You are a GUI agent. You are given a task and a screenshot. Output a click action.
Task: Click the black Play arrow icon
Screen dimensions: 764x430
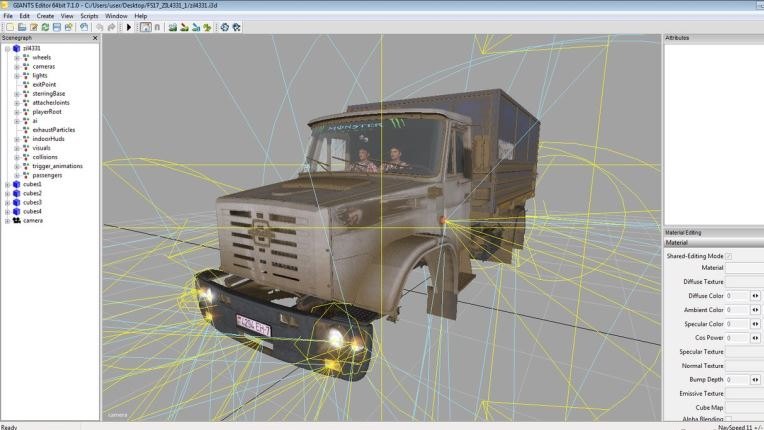[129, 27]
